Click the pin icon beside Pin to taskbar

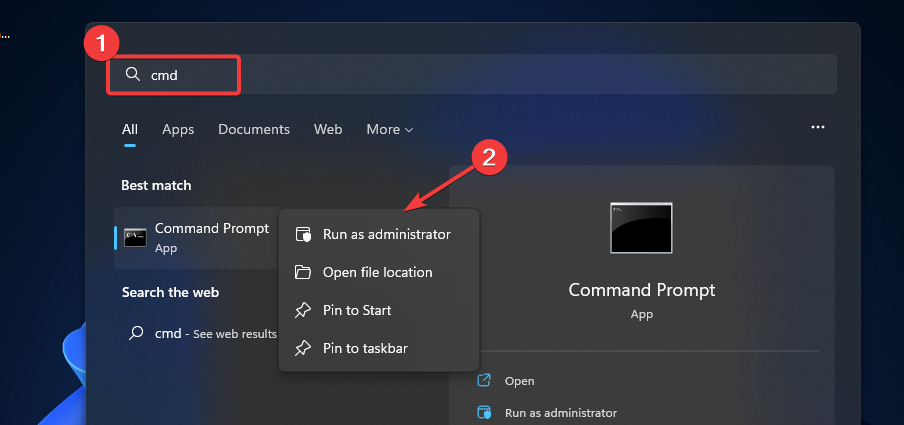(x=303, y=349)
